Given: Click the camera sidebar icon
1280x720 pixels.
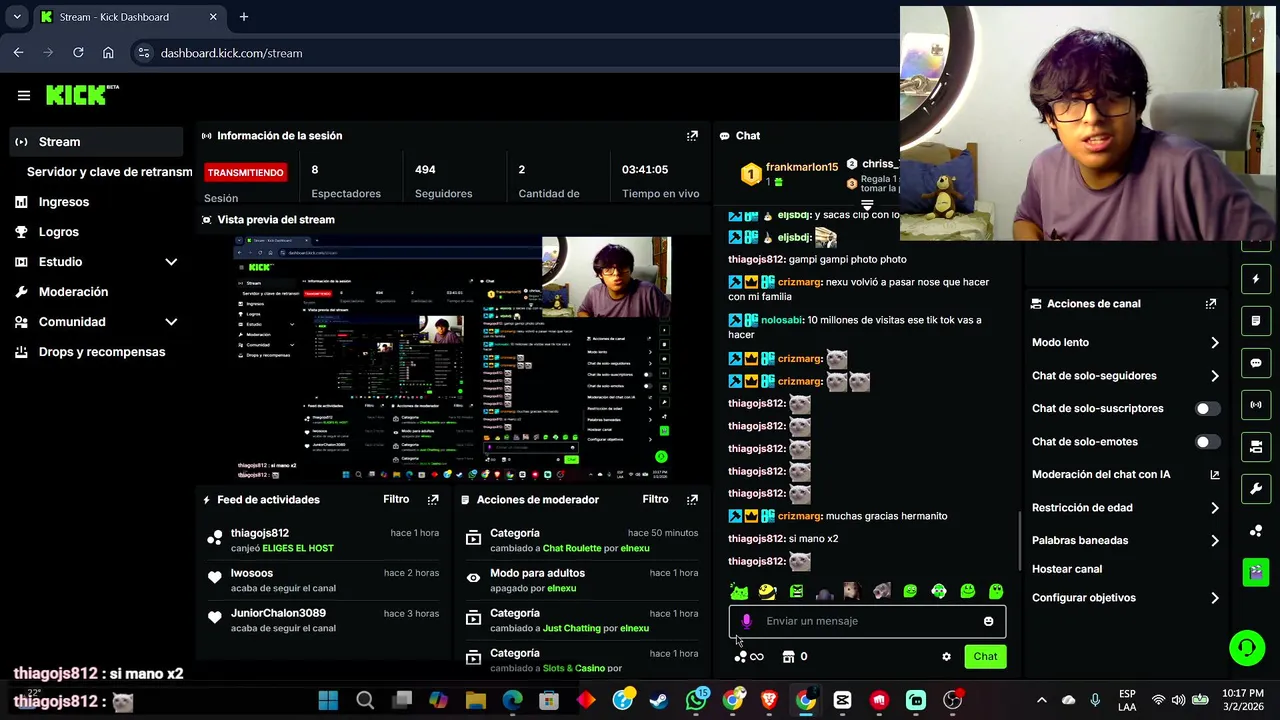Looking at the screenshot, I should point(1256,447).
